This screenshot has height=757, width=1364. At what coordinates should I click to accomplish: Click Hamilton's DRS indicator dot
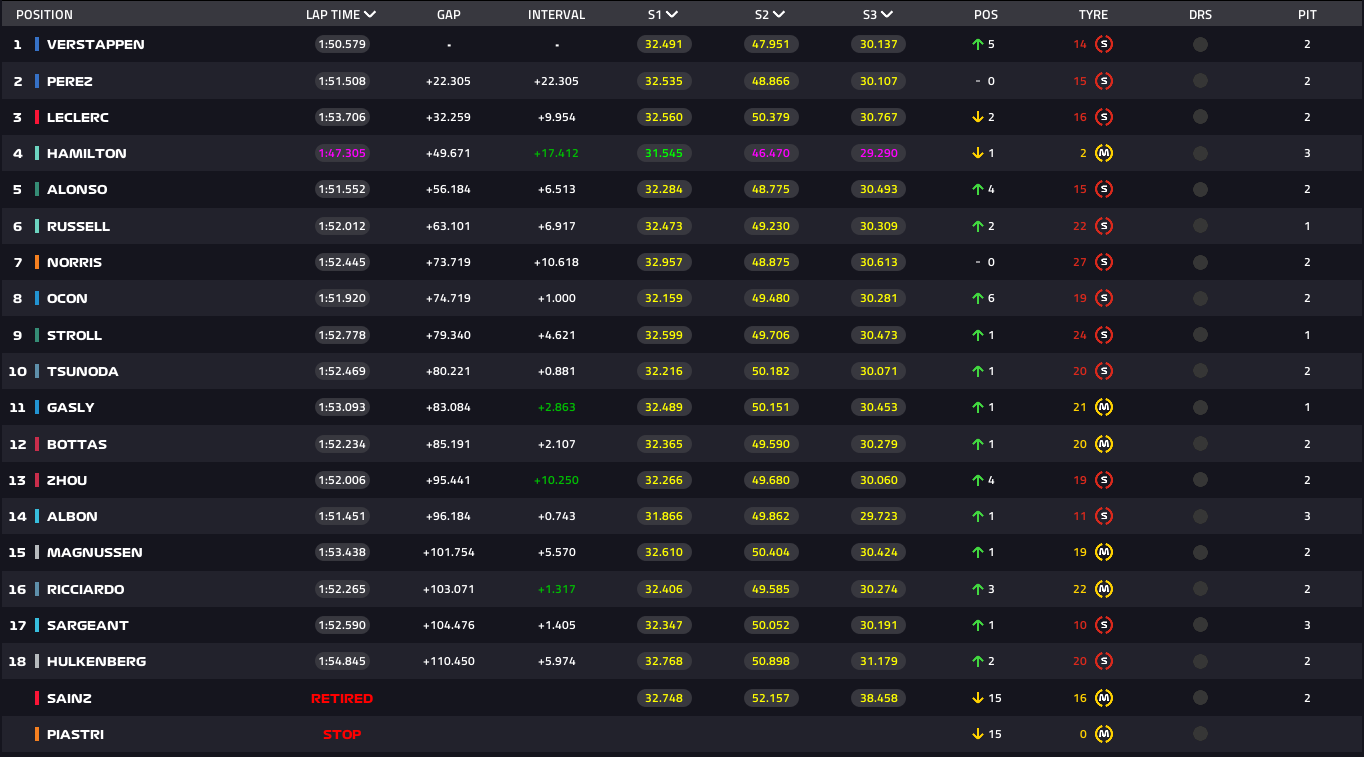pos(1200,153)
